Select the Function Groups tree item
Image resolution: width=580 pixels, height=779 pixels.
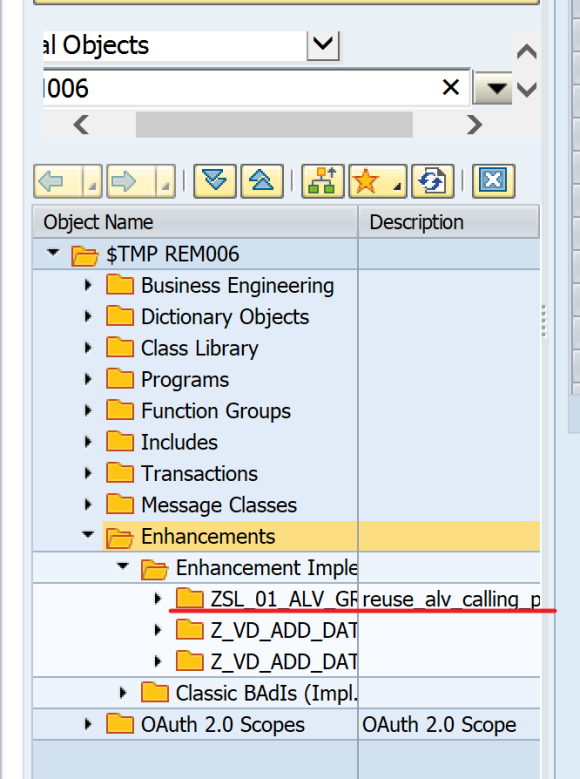216,411
